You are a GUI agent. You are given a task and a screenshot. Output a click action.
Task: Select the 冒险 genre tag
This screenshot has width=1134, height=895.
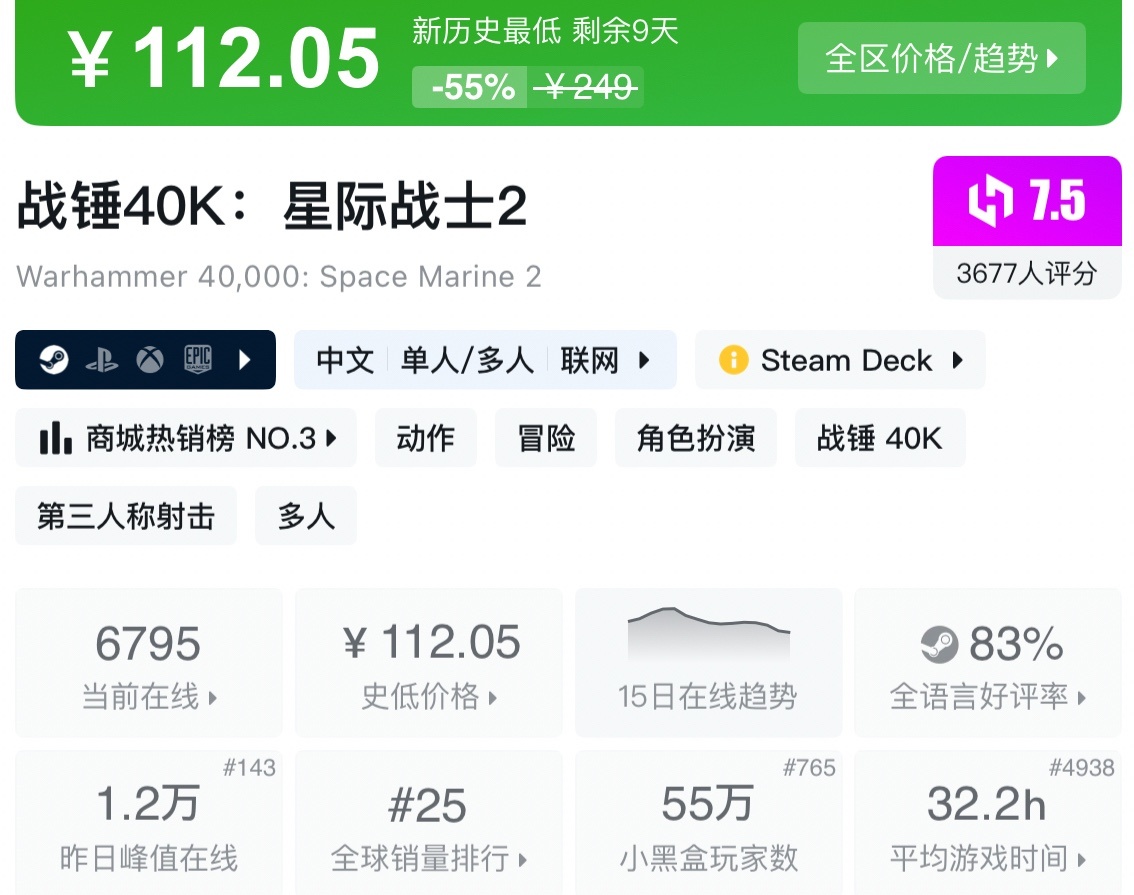pos(546,437)
